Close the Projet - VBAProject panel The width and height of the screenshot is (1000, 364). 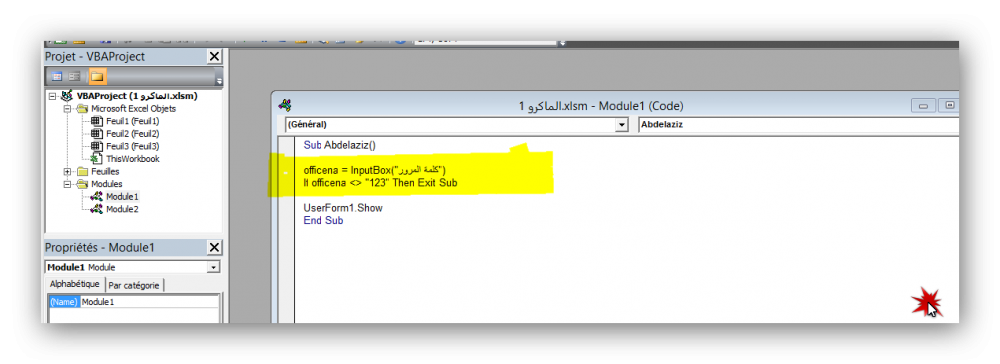[214, 57]
